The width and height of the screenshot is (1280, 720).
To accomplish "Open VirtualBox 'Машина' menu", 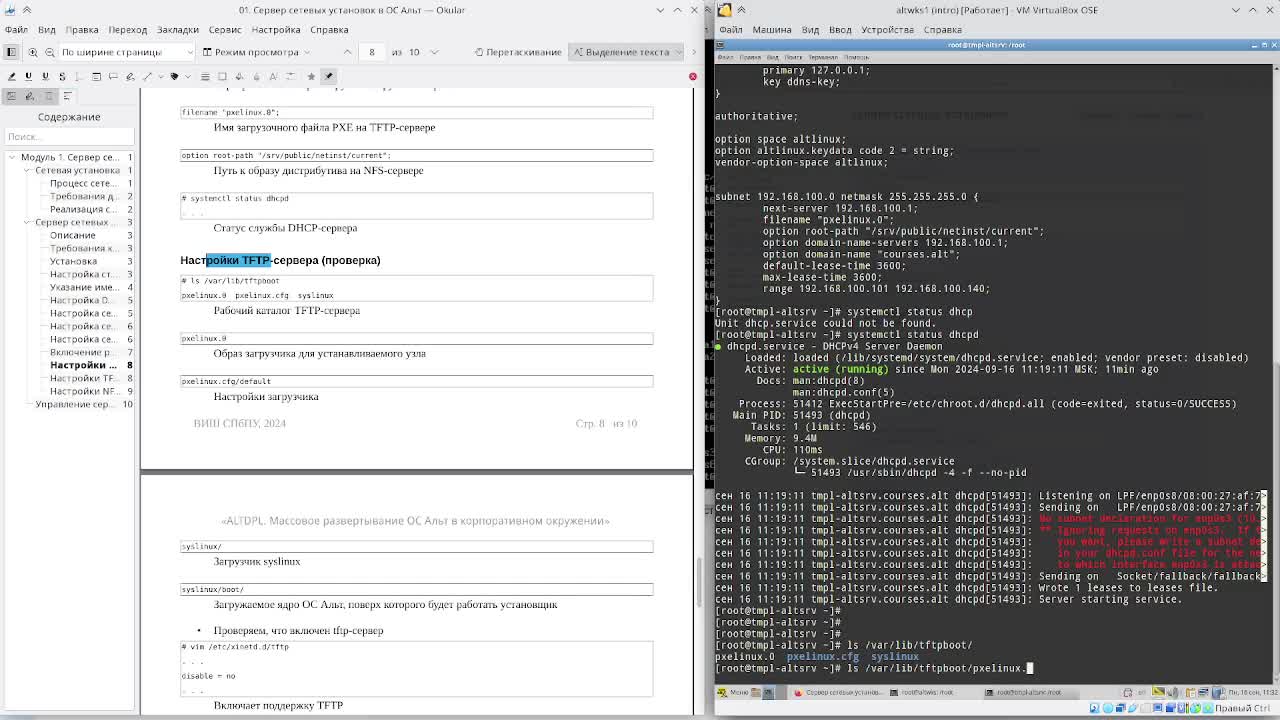I will (772, 30).
